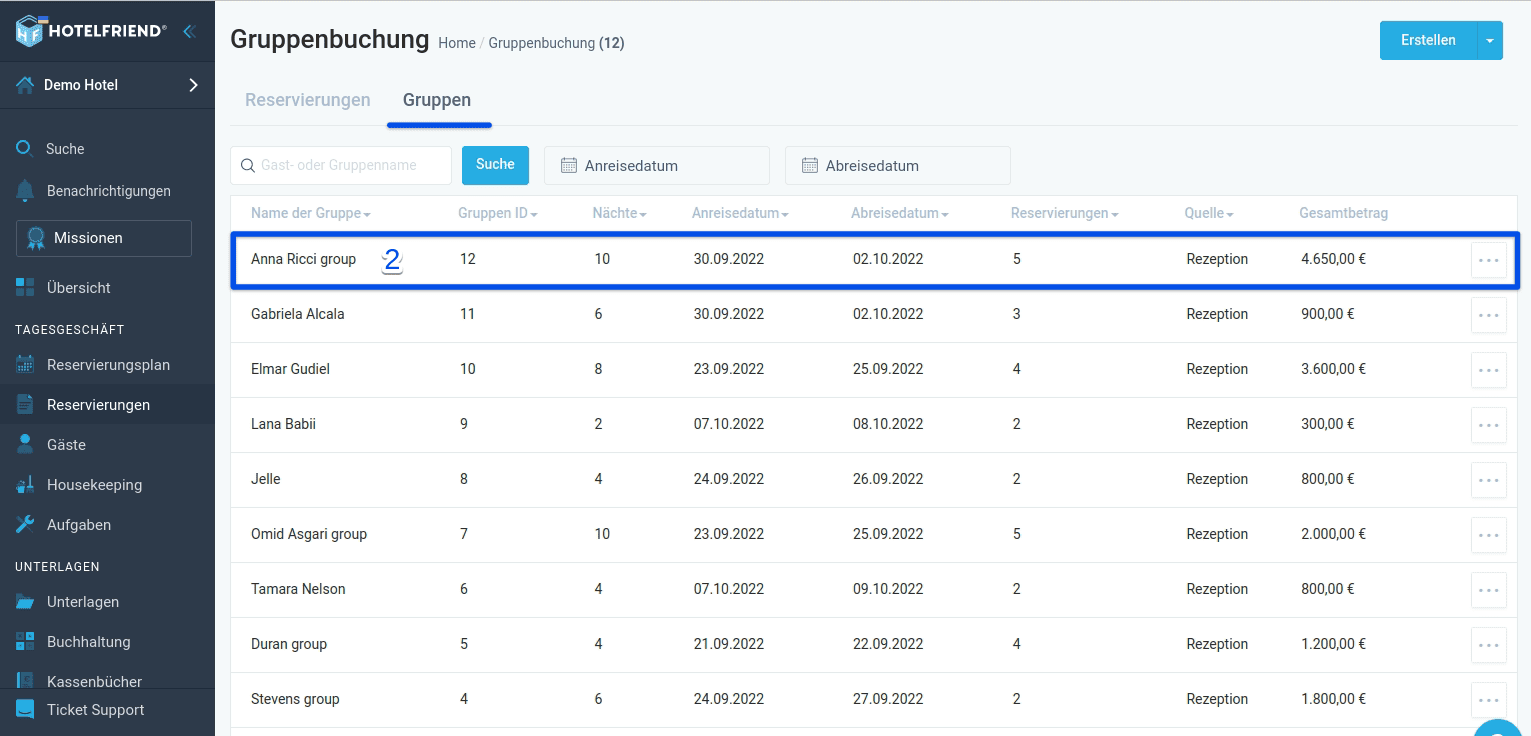Image resolution: width=1531 pixels, height=736 pixels.
Task: Click the Anna Ricci group name
Action: (x=303, y=259)
